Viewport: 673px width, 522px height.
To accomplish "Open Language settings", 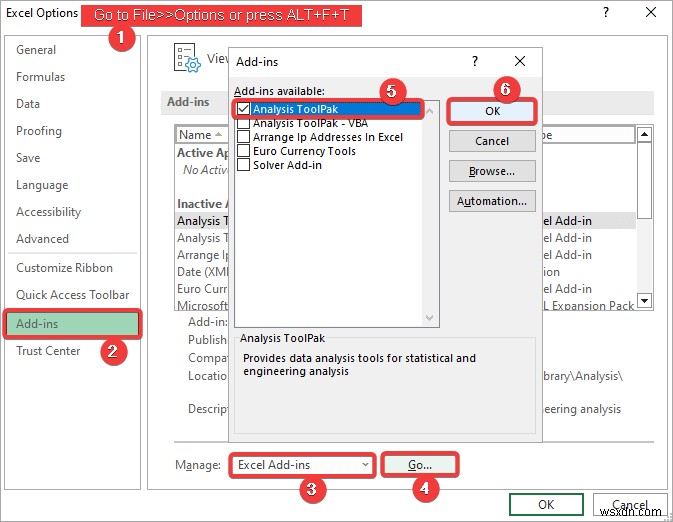I will pos(42,185).
